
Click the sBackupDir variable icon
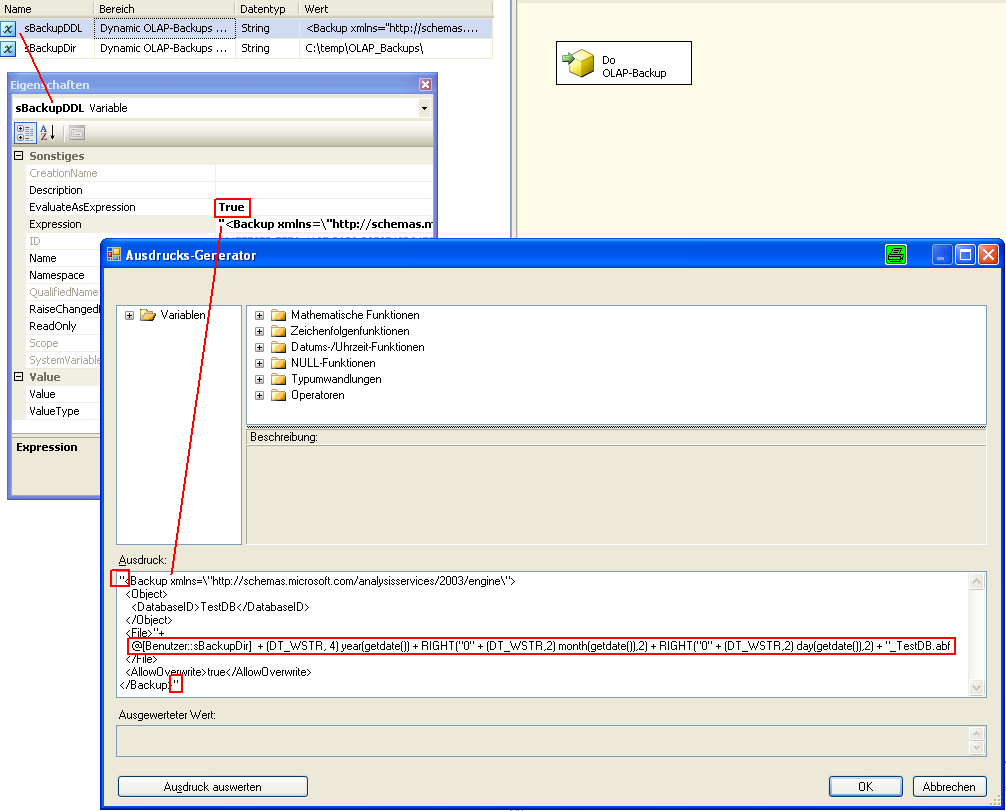click(9, 48)
